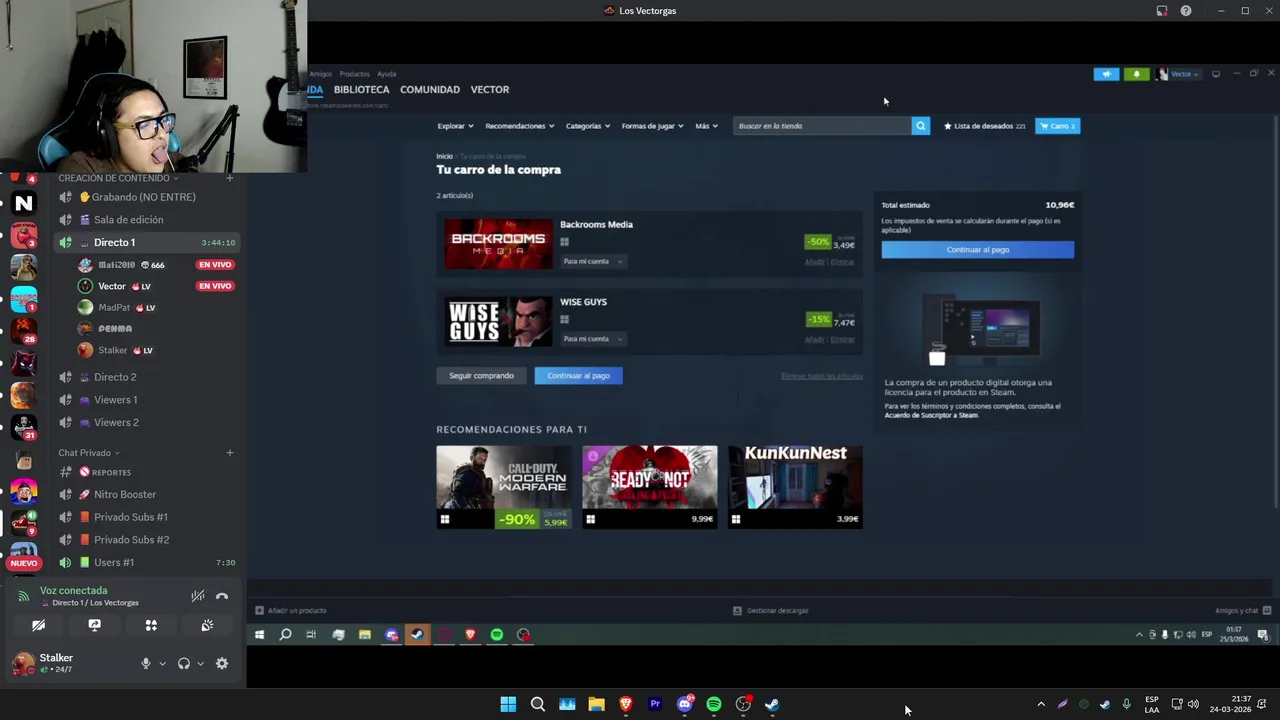The width and height of the screenshot is (1280, 720).
Task: Open Spotify in the streamed taskbar
Action: 496,634
